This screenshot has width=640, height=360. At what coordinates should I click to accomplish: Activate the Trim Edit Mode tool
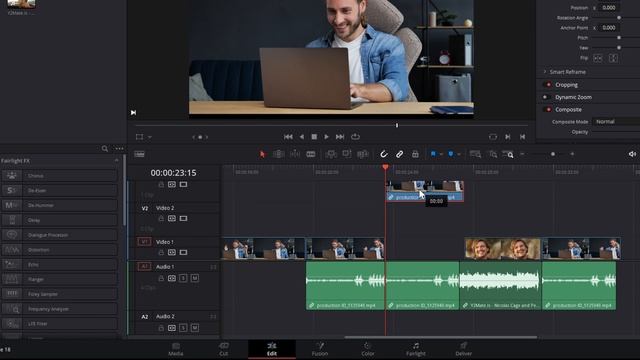click(x=279, y=154)
